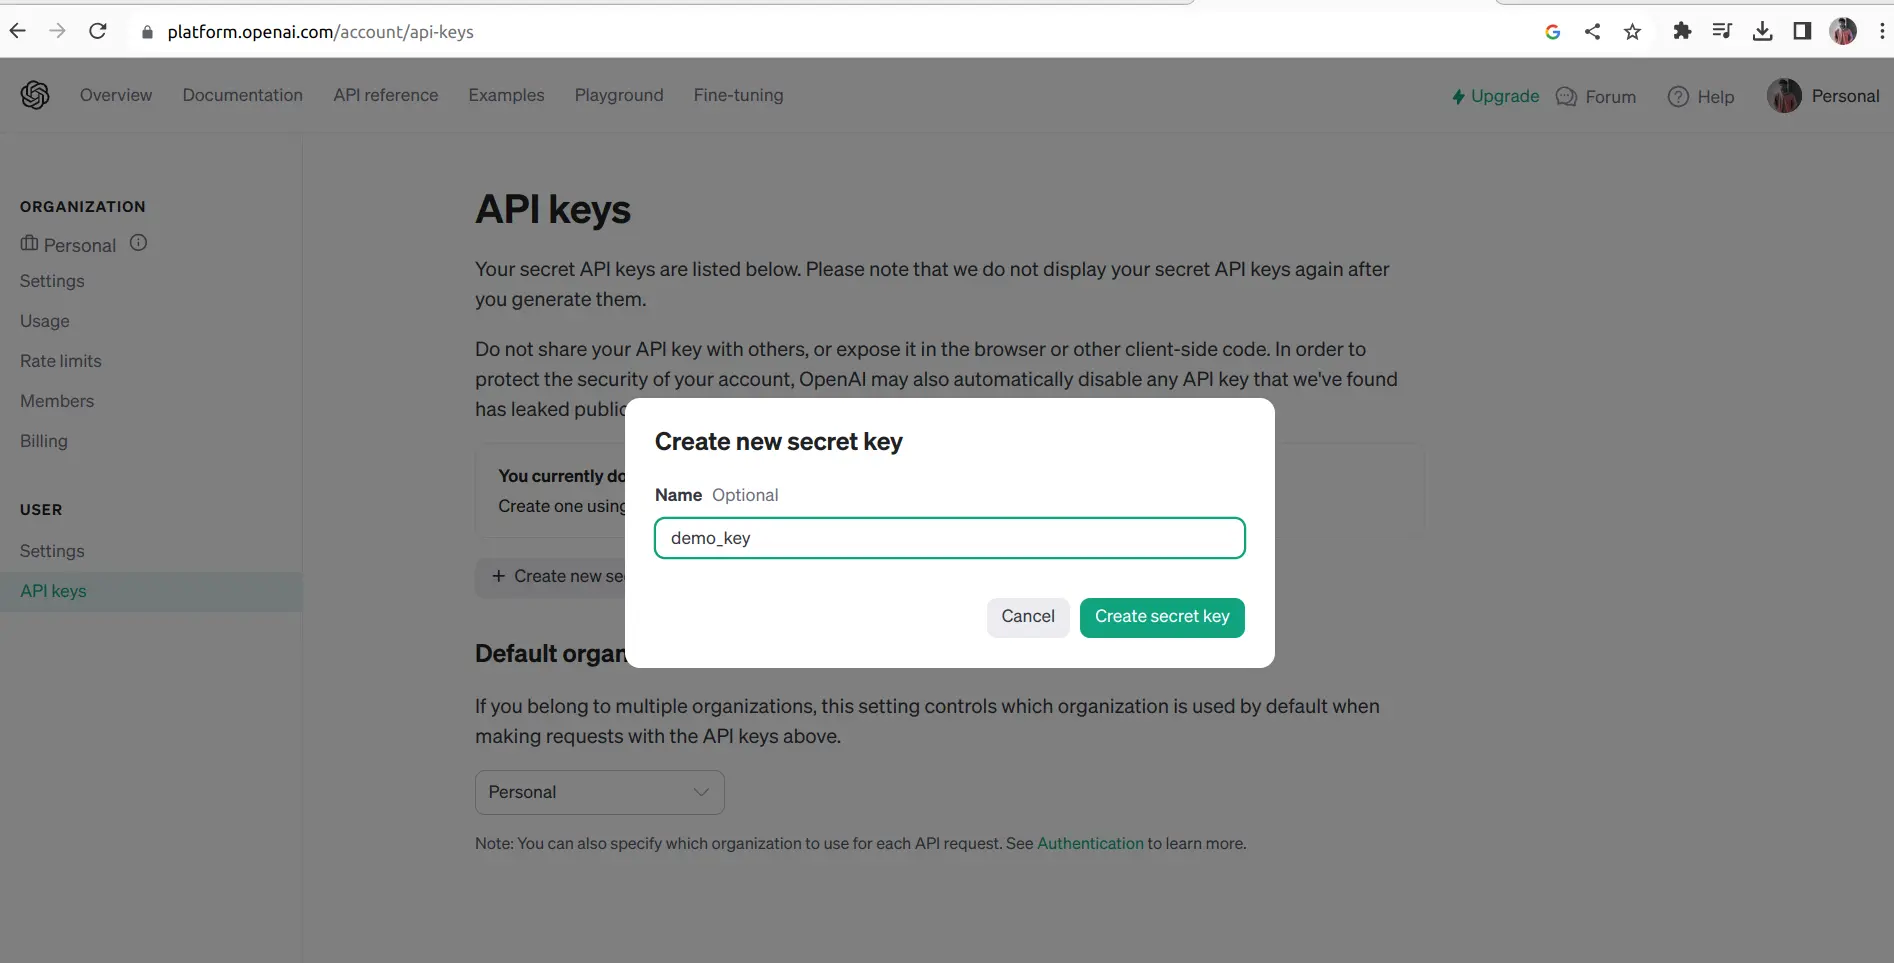Select API keys in the sidebar

[151, 591]
